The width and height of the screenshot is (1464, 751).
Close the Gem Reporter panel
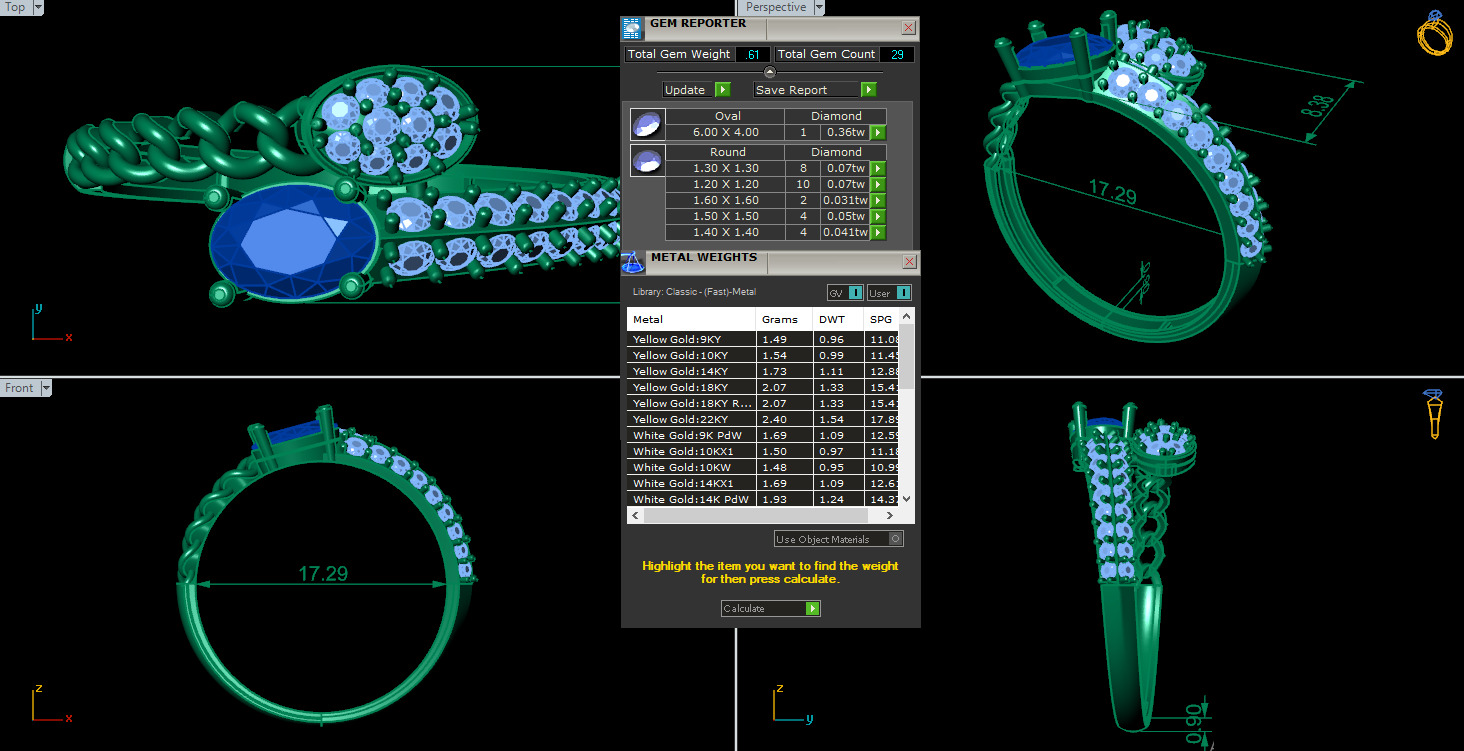coord(908,28)
